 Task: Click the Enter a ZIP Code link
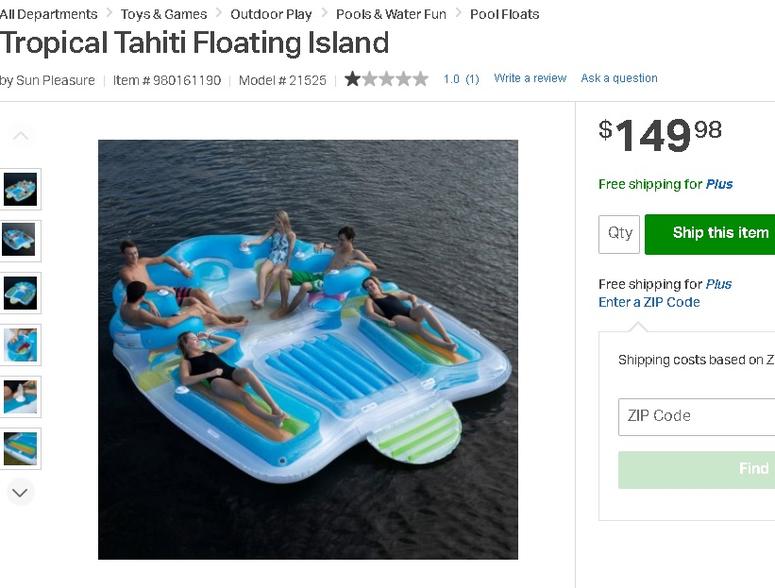coord(649,302)
